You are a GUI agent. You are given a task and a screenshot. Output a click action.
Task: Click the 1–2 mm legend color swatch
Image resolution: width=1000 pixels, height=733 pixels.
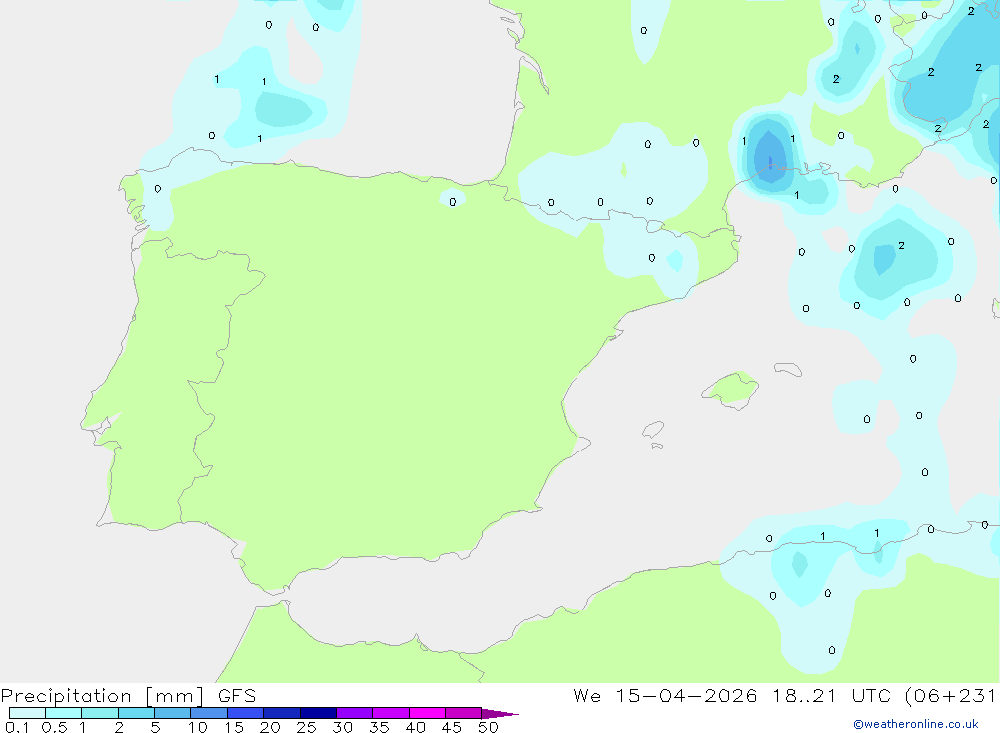tap(100, 713)
